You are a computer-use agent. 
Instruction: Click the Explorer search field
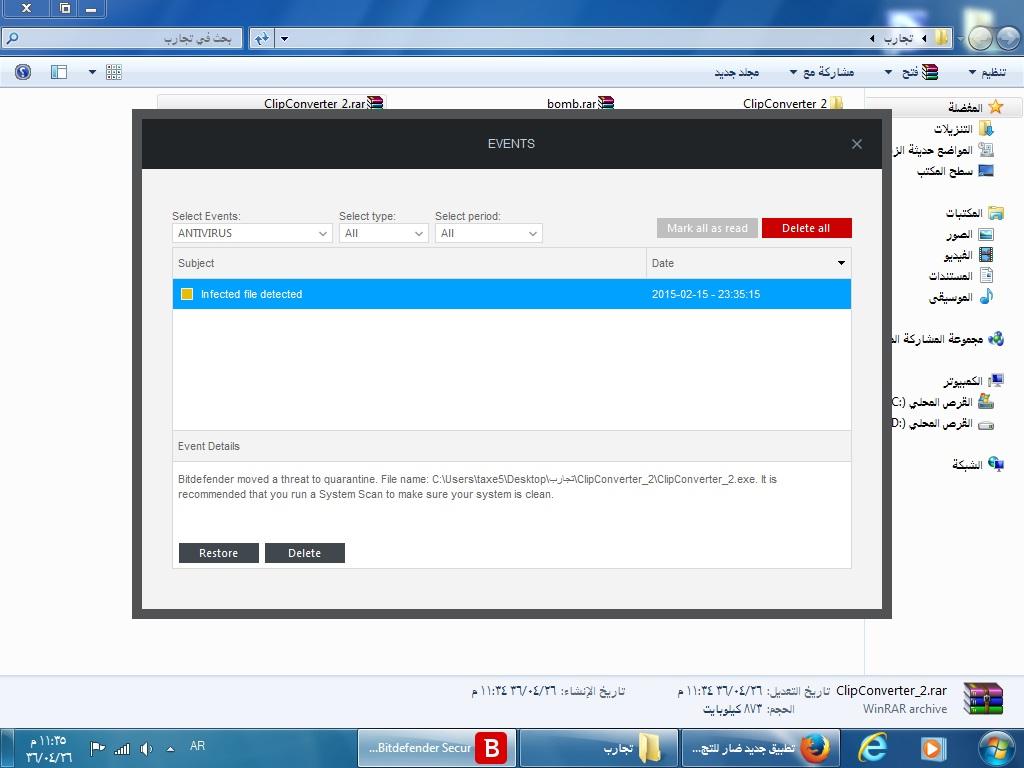click(x=123, y=39)
